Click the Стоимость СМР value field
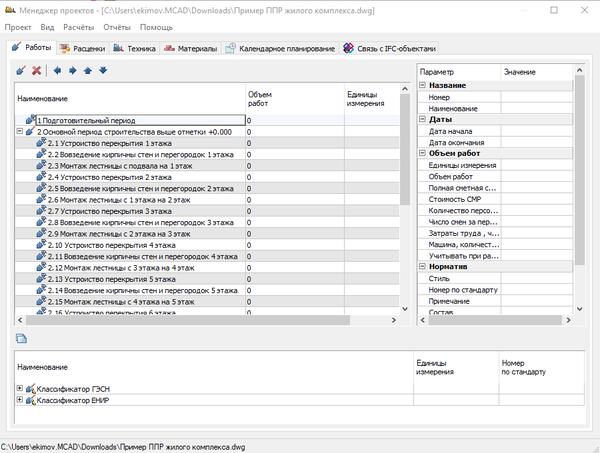 pyautogui.click(x=536, y=199)
